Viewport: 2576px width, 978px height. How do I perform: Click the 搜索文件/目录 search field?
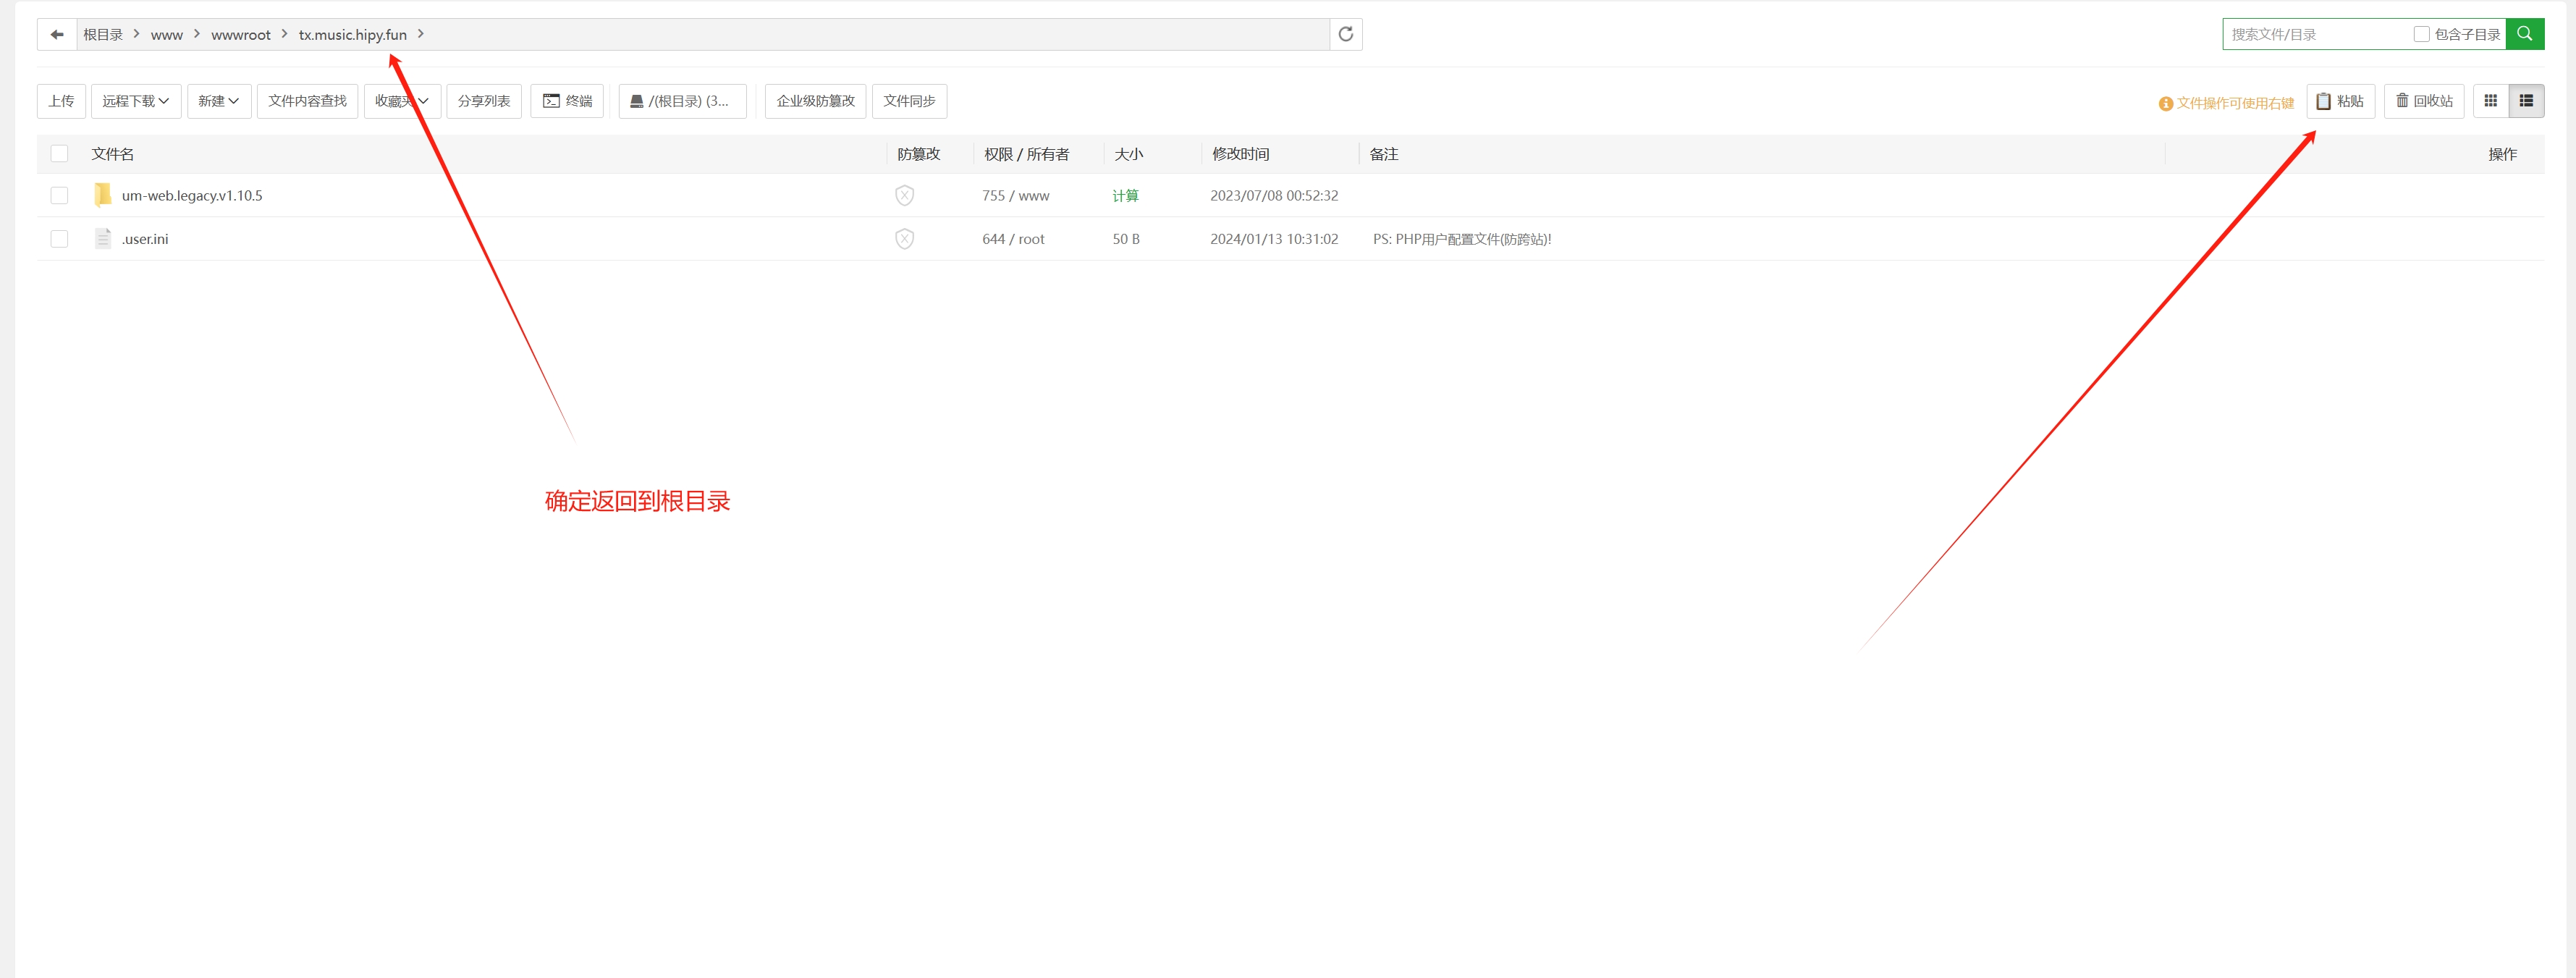click(x=2315, y=35)
